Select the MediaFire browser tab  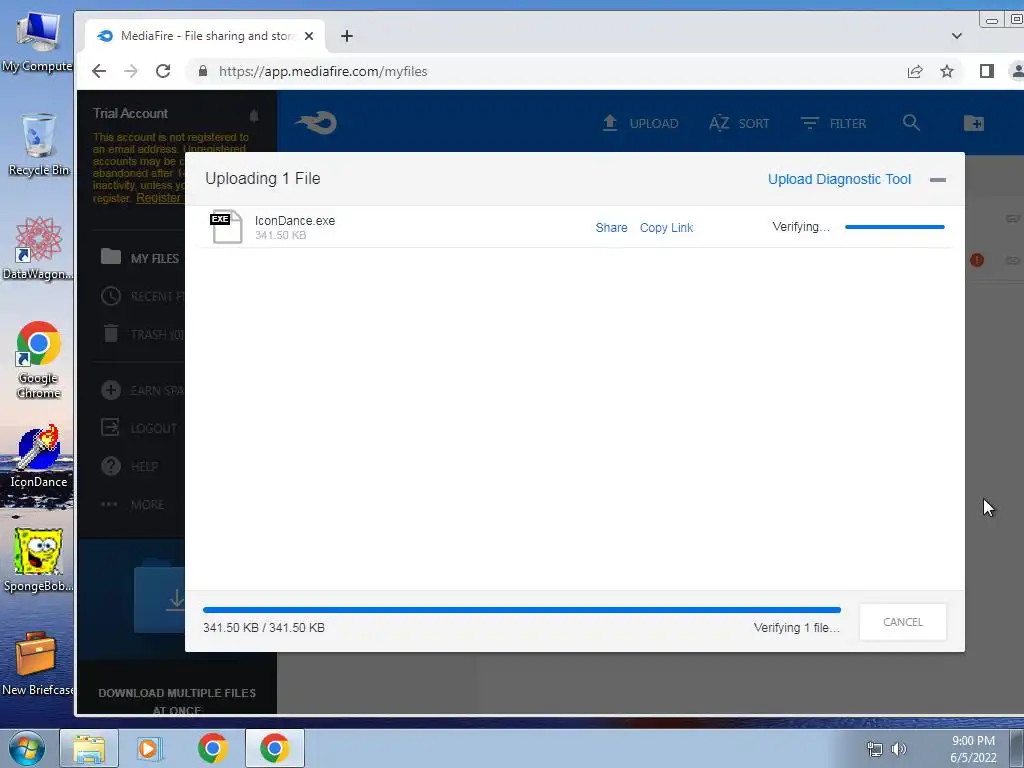pos(205,36)
